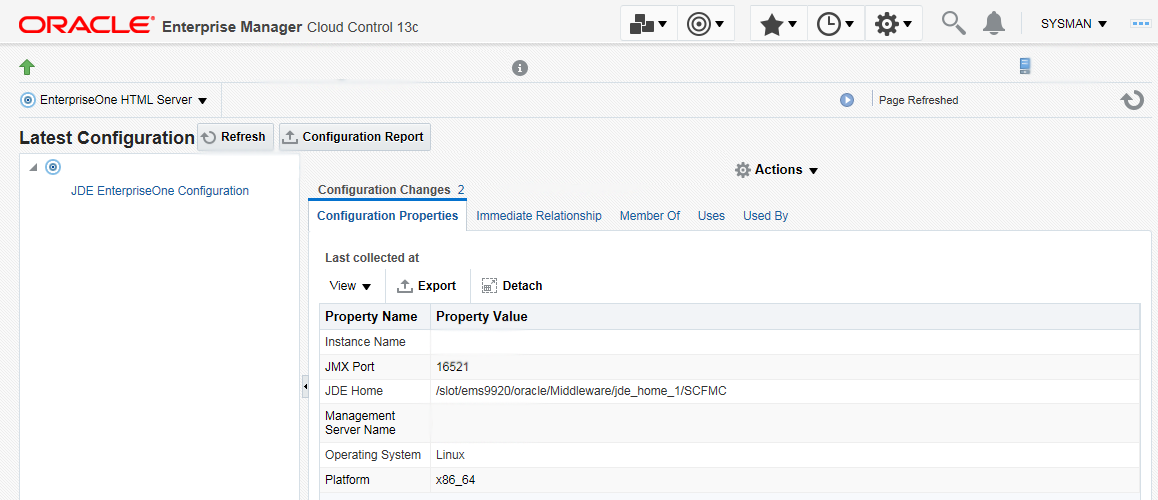This screenshot has height=500, width=1158.
Task: Click the Refresh button
Action: click(x=236, y=137)
